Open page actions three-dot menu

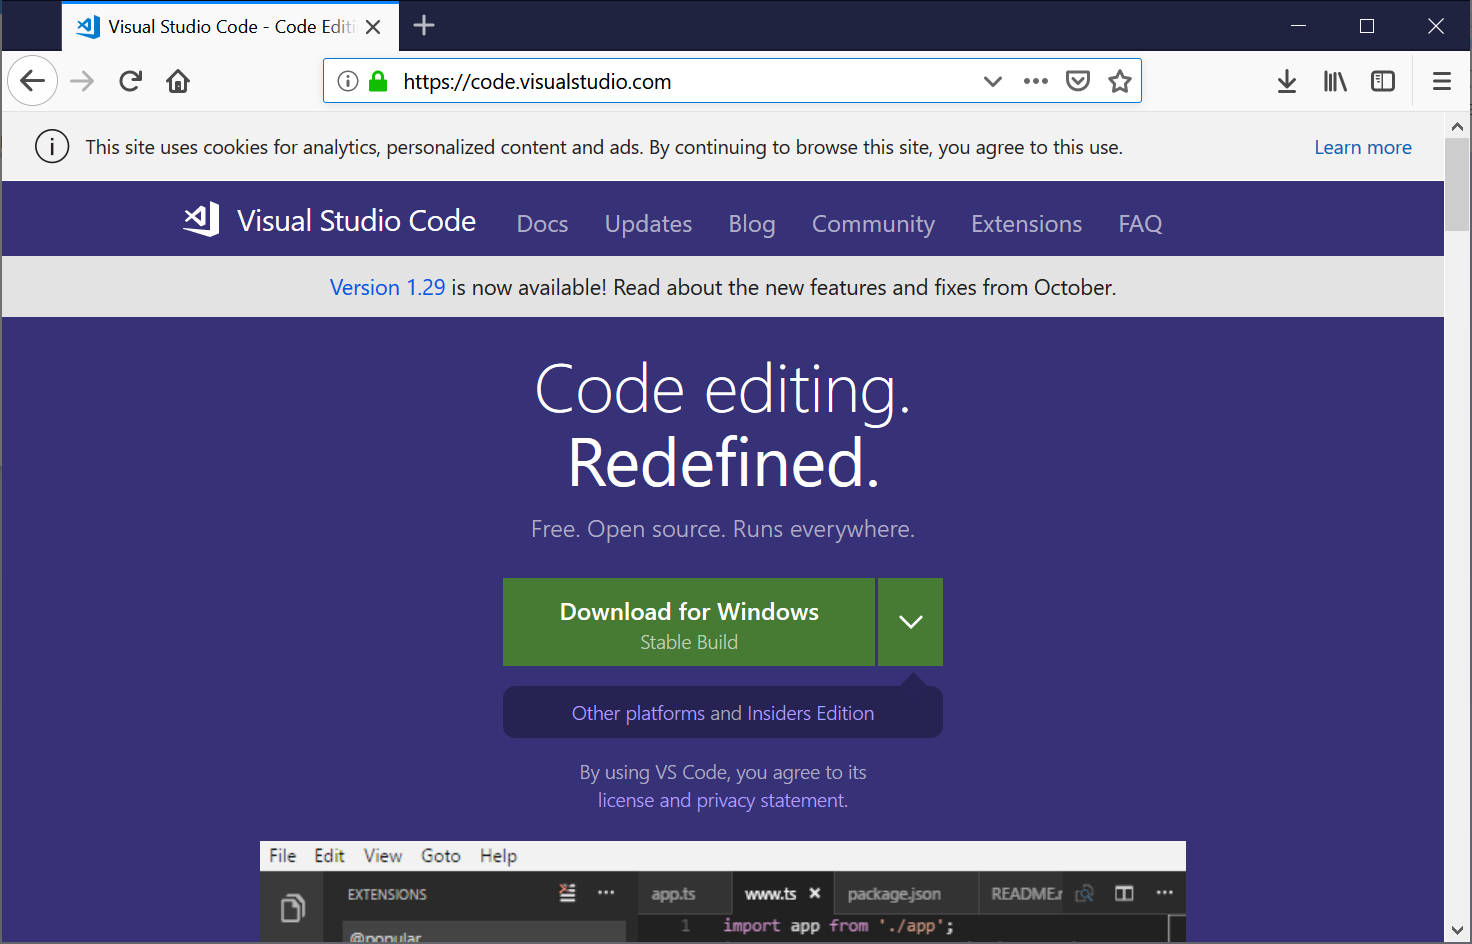tap(1036, 81)
